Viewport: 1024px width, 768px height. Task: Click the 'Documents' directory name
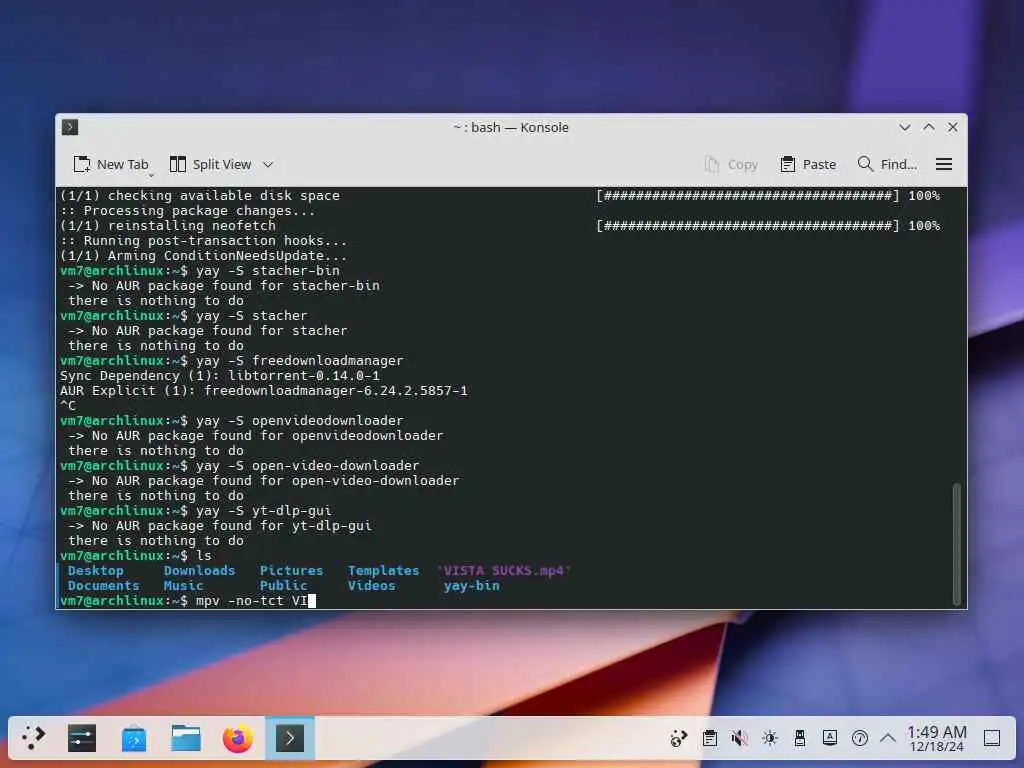coord(103,586)
